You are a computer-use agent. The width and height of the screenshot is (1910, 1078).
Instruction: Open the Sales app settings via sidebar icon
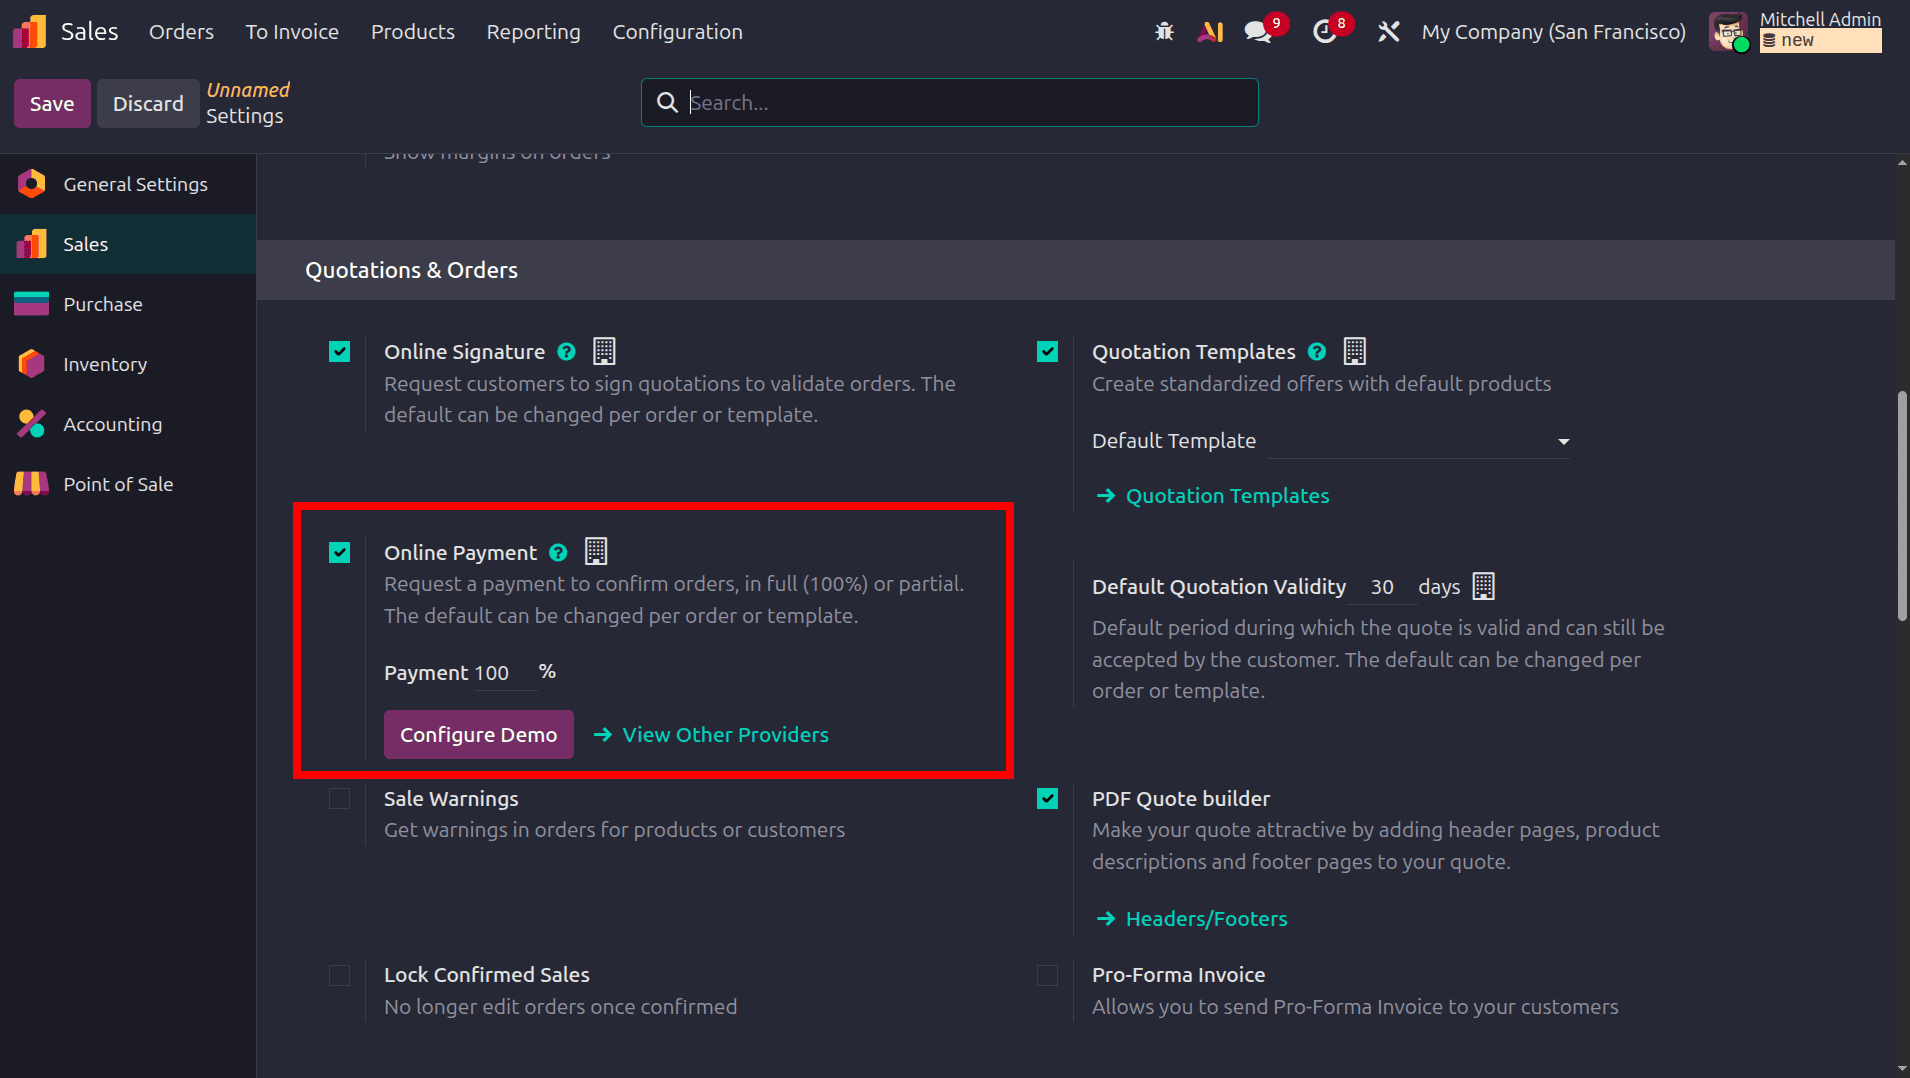(x=30, y=243)
